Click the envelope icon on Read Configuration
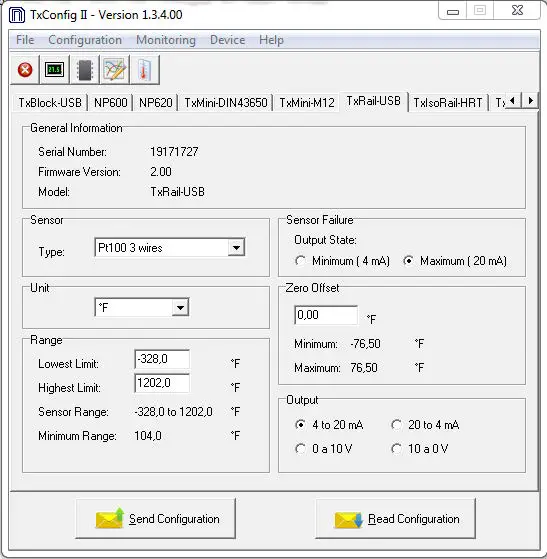 tap(348, 519)
